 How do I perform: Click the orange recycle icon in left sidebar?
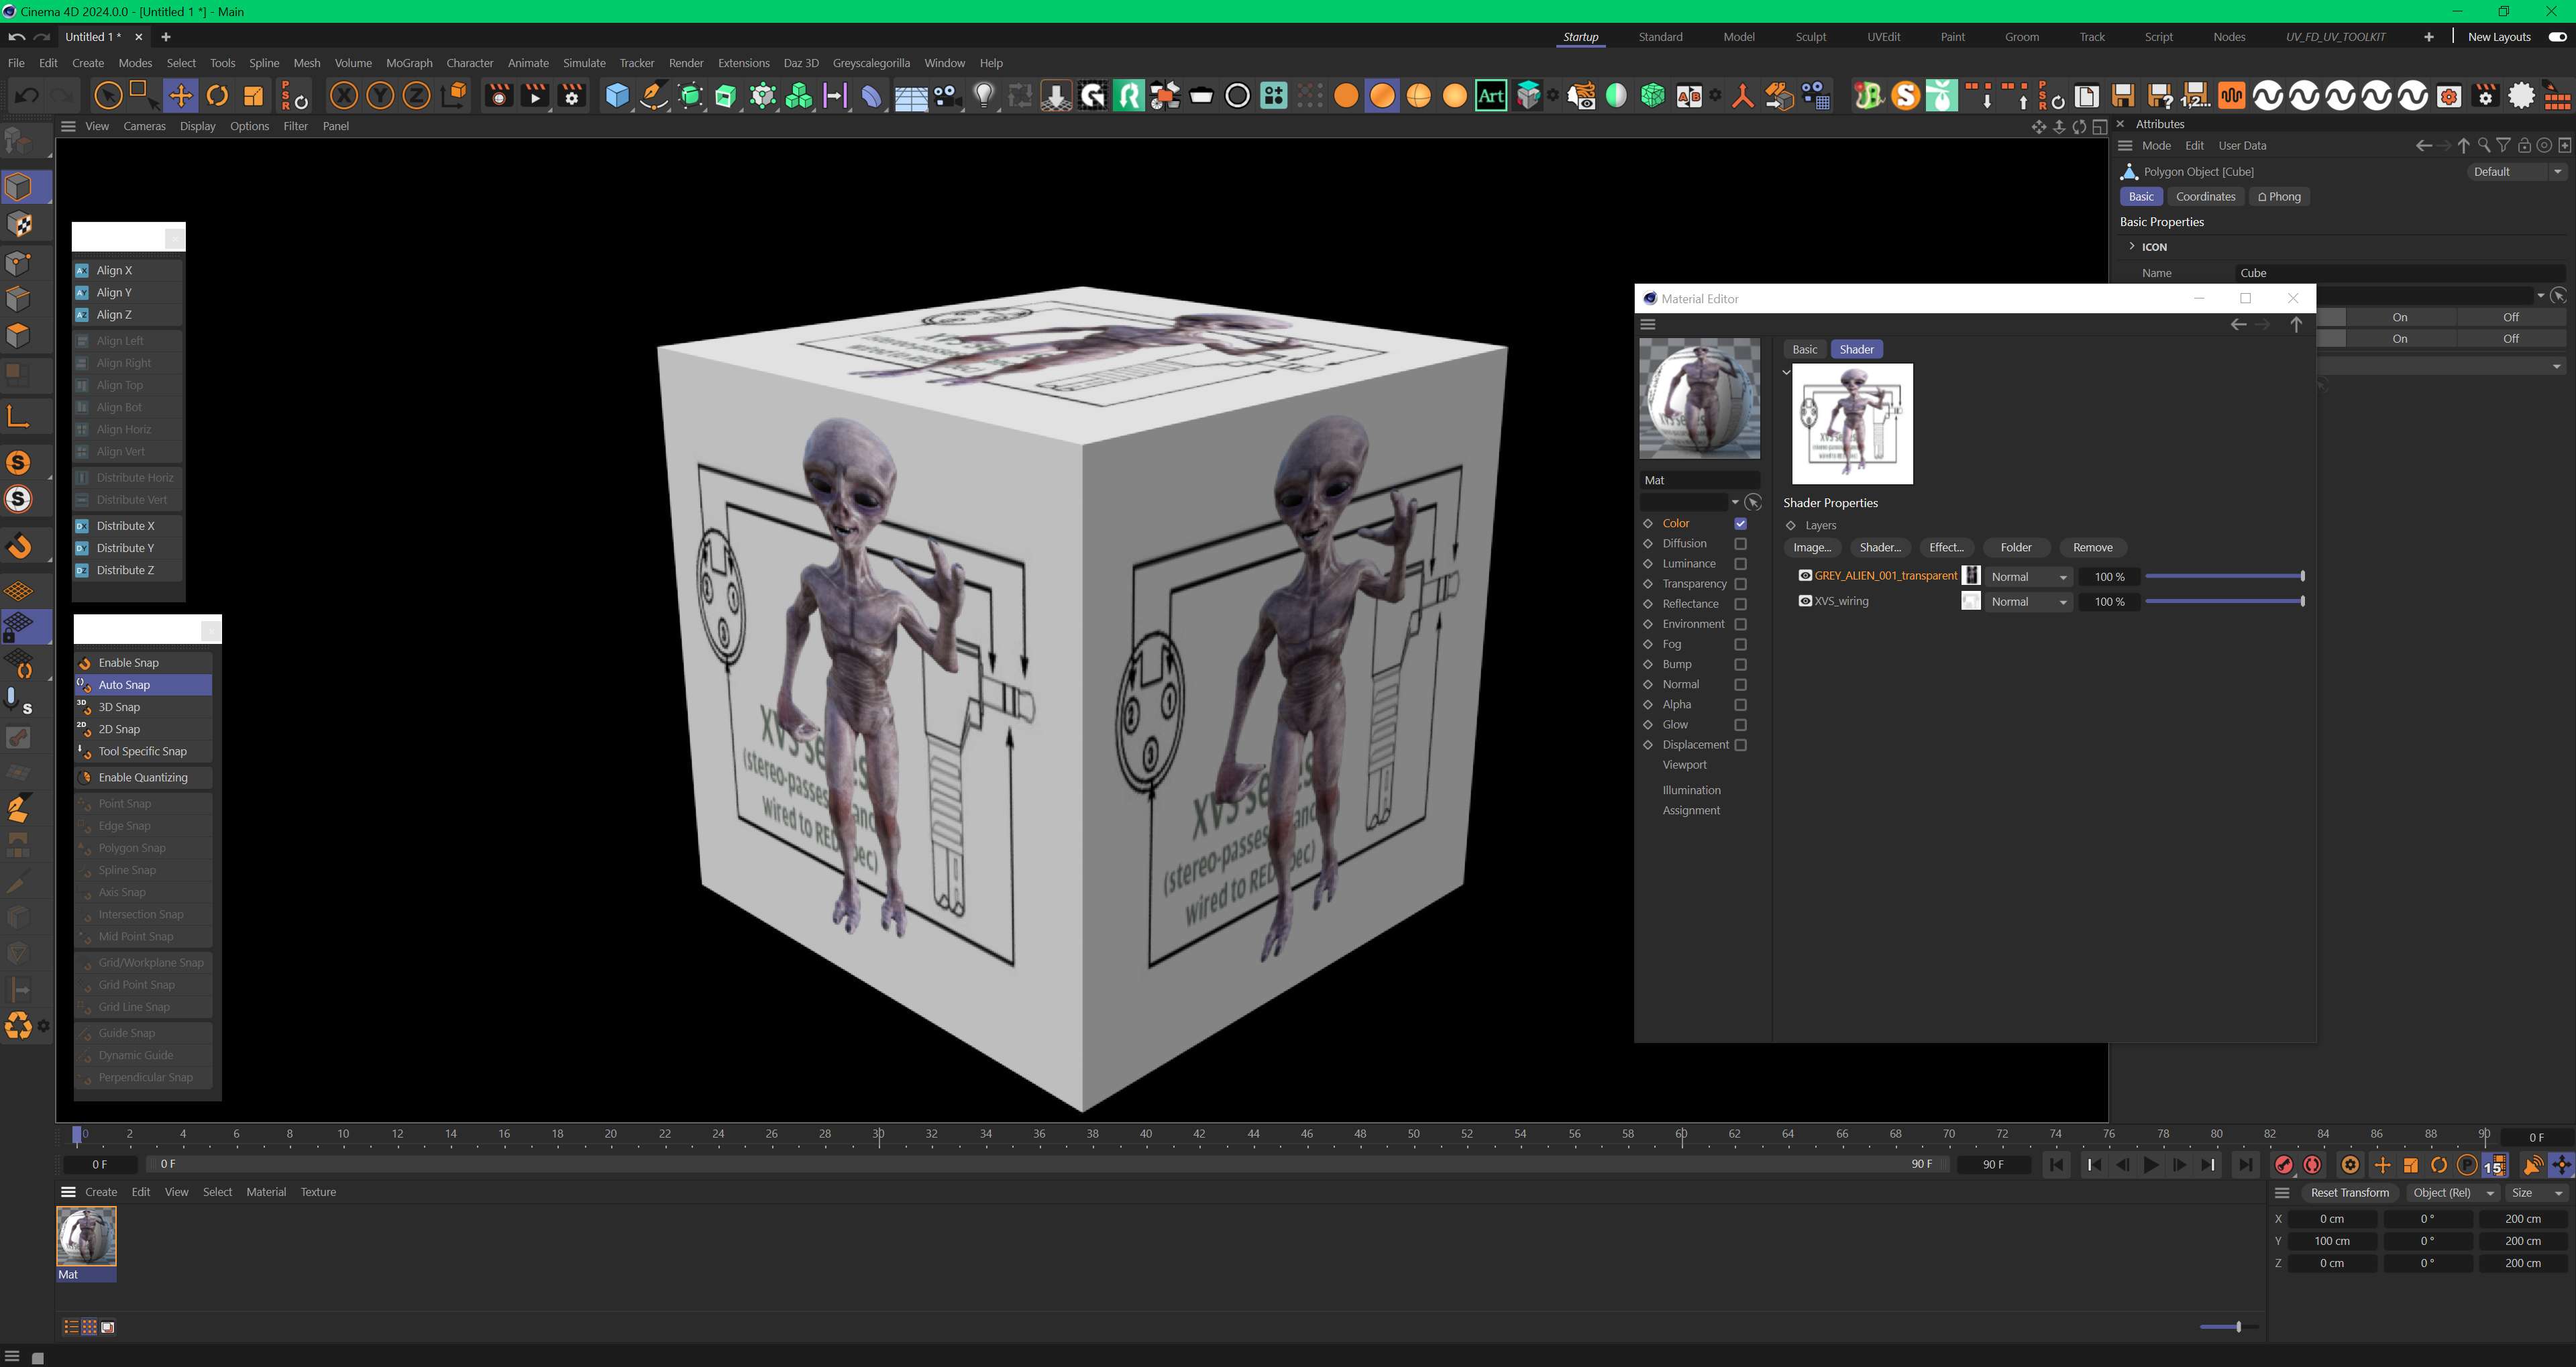point(19,1026)
